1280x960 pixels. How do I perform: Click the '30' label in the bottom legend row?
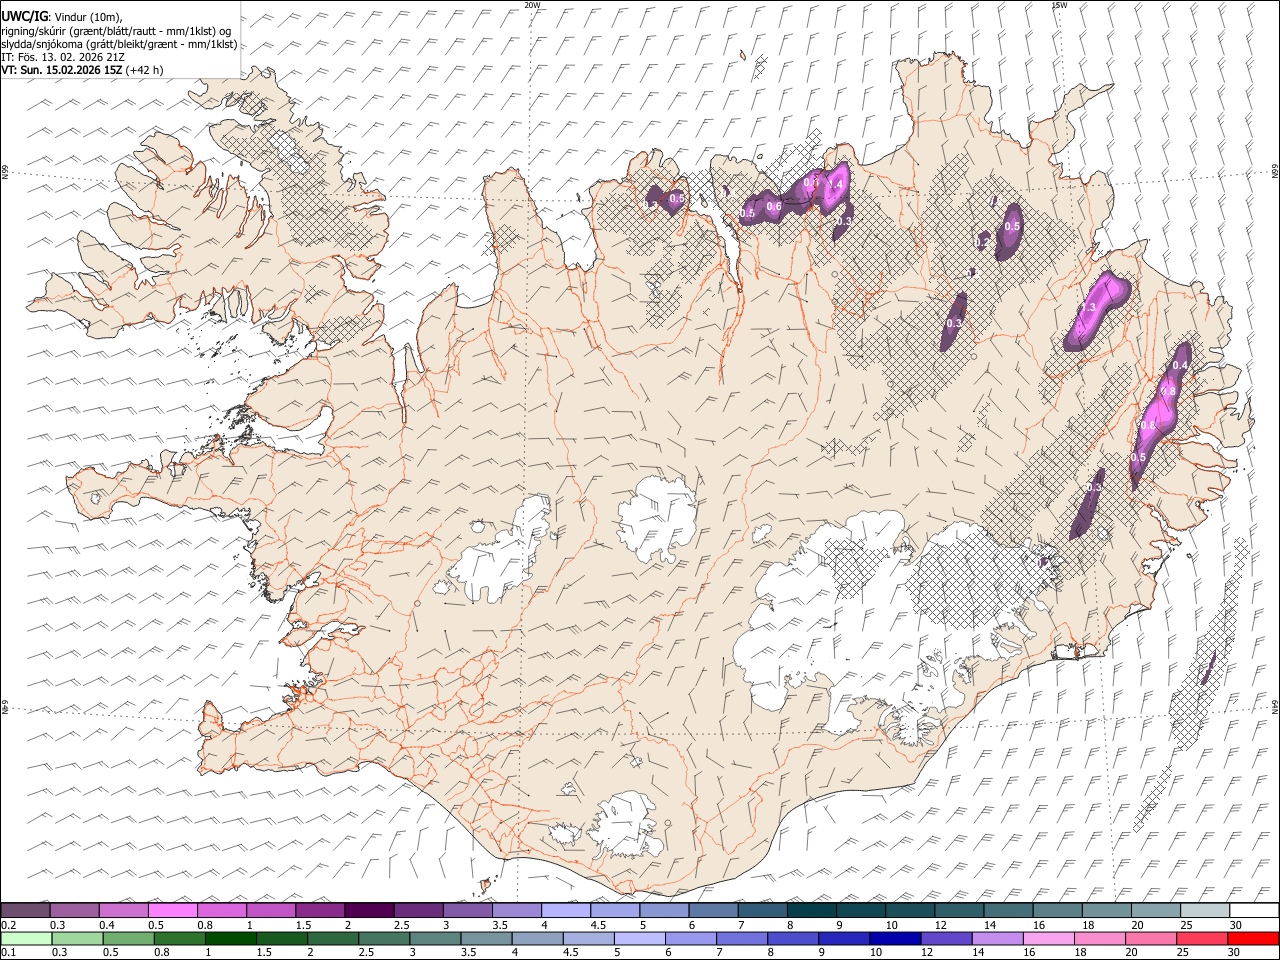tap(1236, 953)
